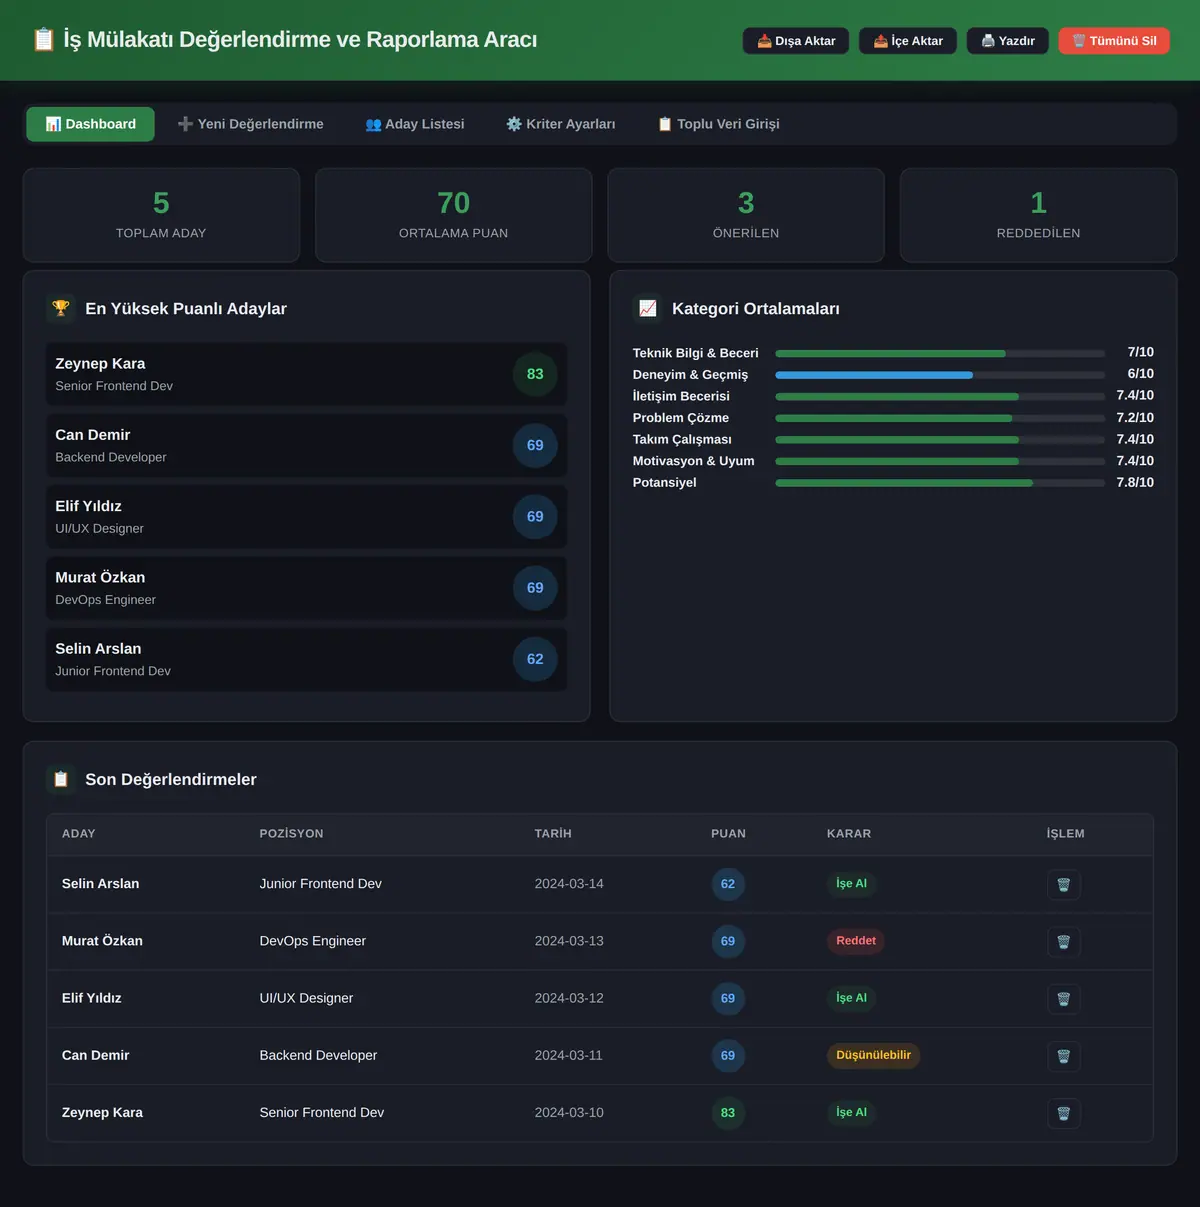Go to the Aday Listesi tab
The height and width of the screenshot is (1207, 1200).
pos(415,124)
